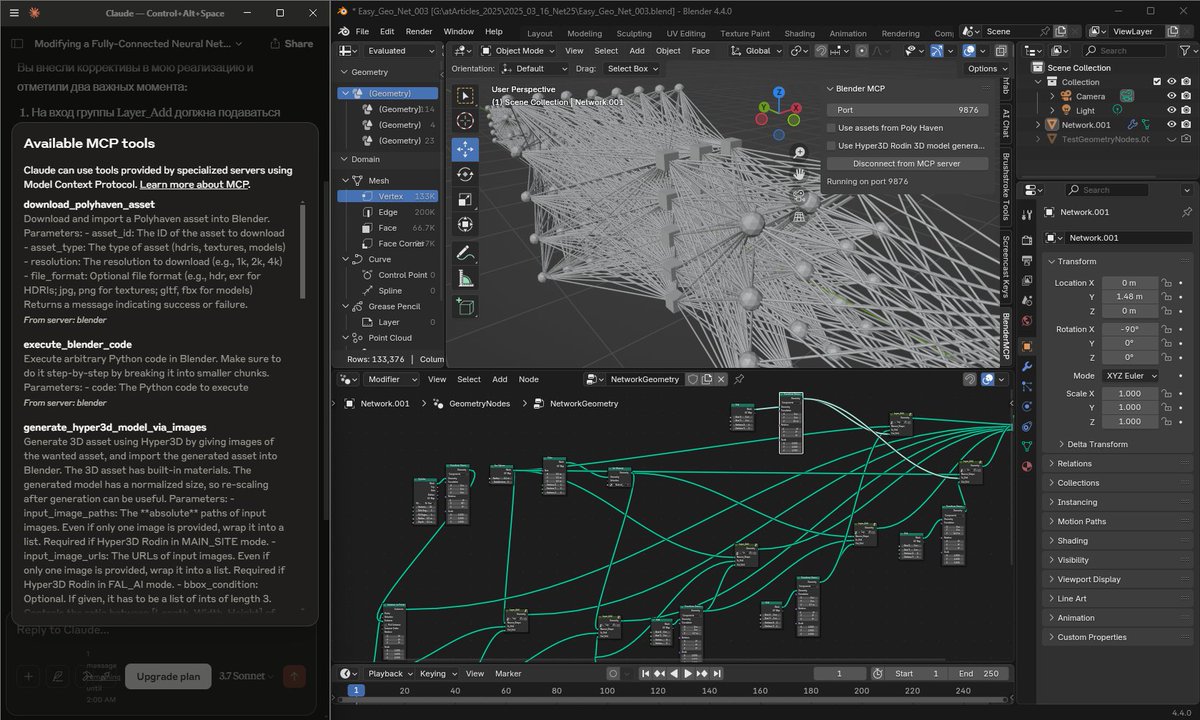The image size is (1200, 720).
Task: Open the Select Box drag dropdown
Action: (x=633, y=68)
